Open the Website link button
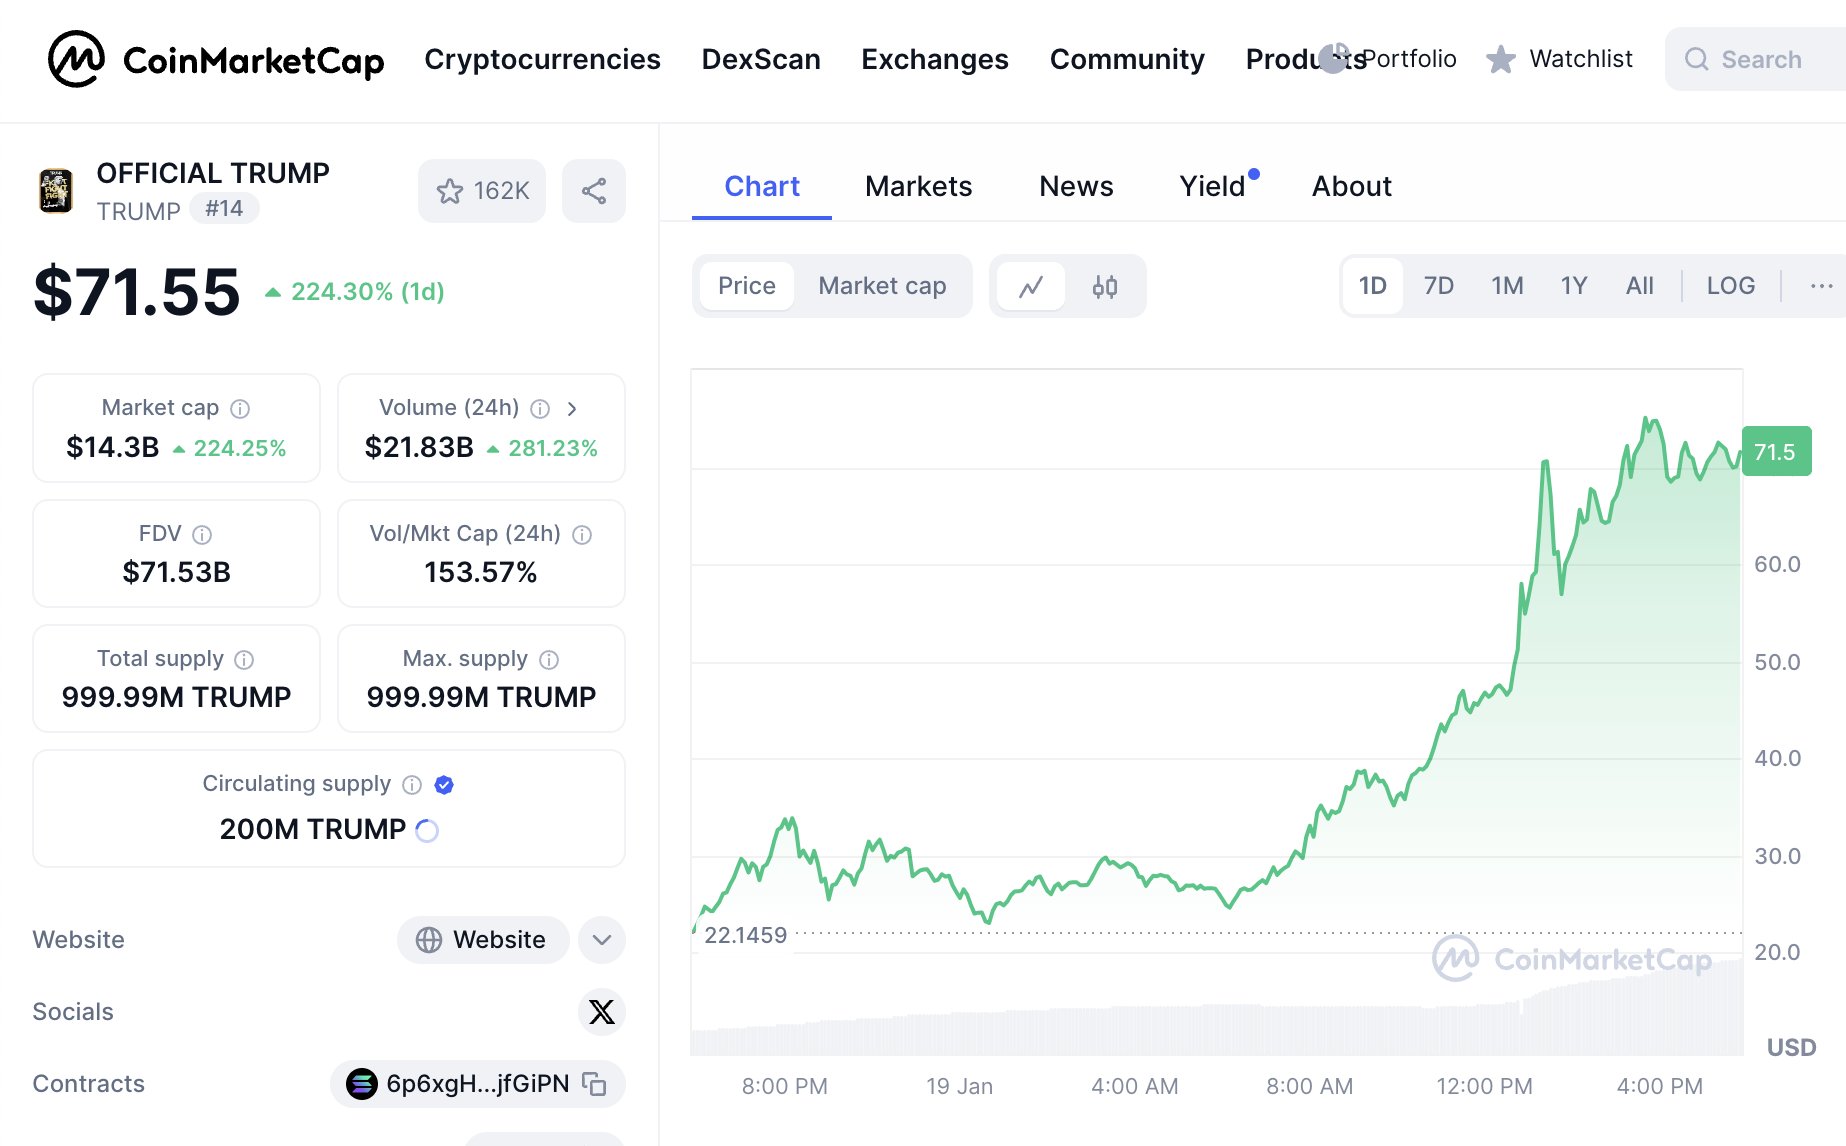Screen dimensions: 1846x1146 [483, 940]
